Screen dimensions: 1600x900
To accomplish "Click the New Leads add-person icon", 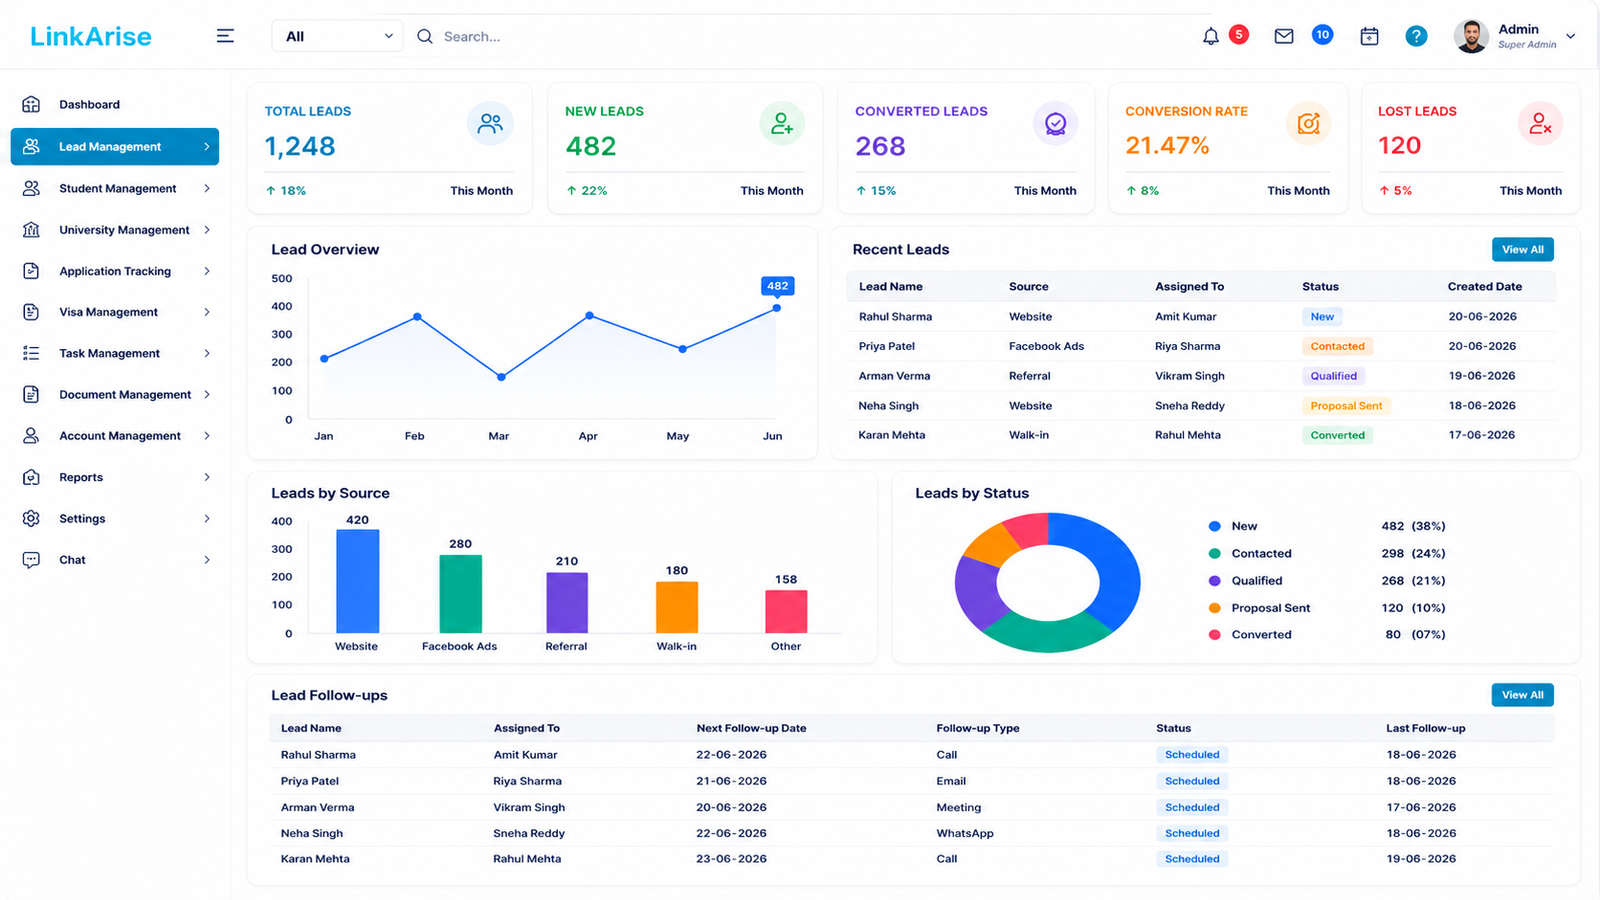I will (782, 123).
